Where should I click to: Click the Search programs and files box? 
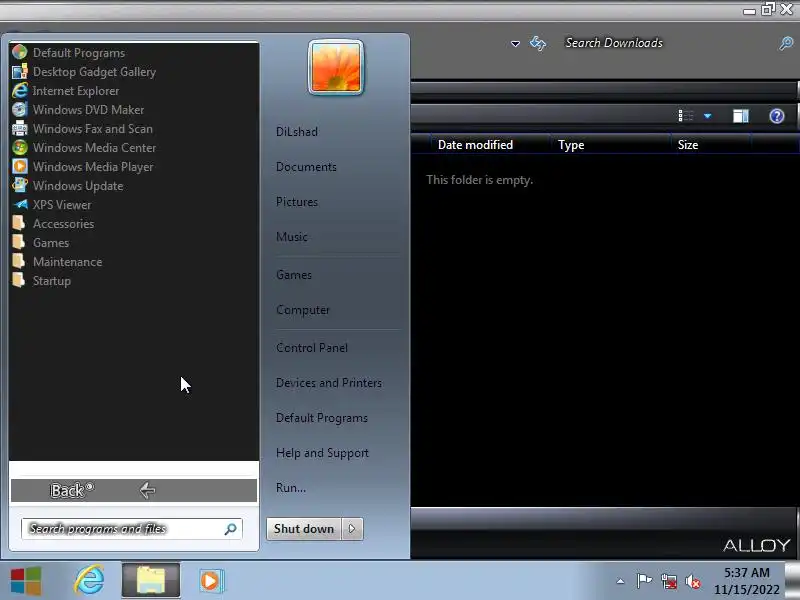pos(132,529)
